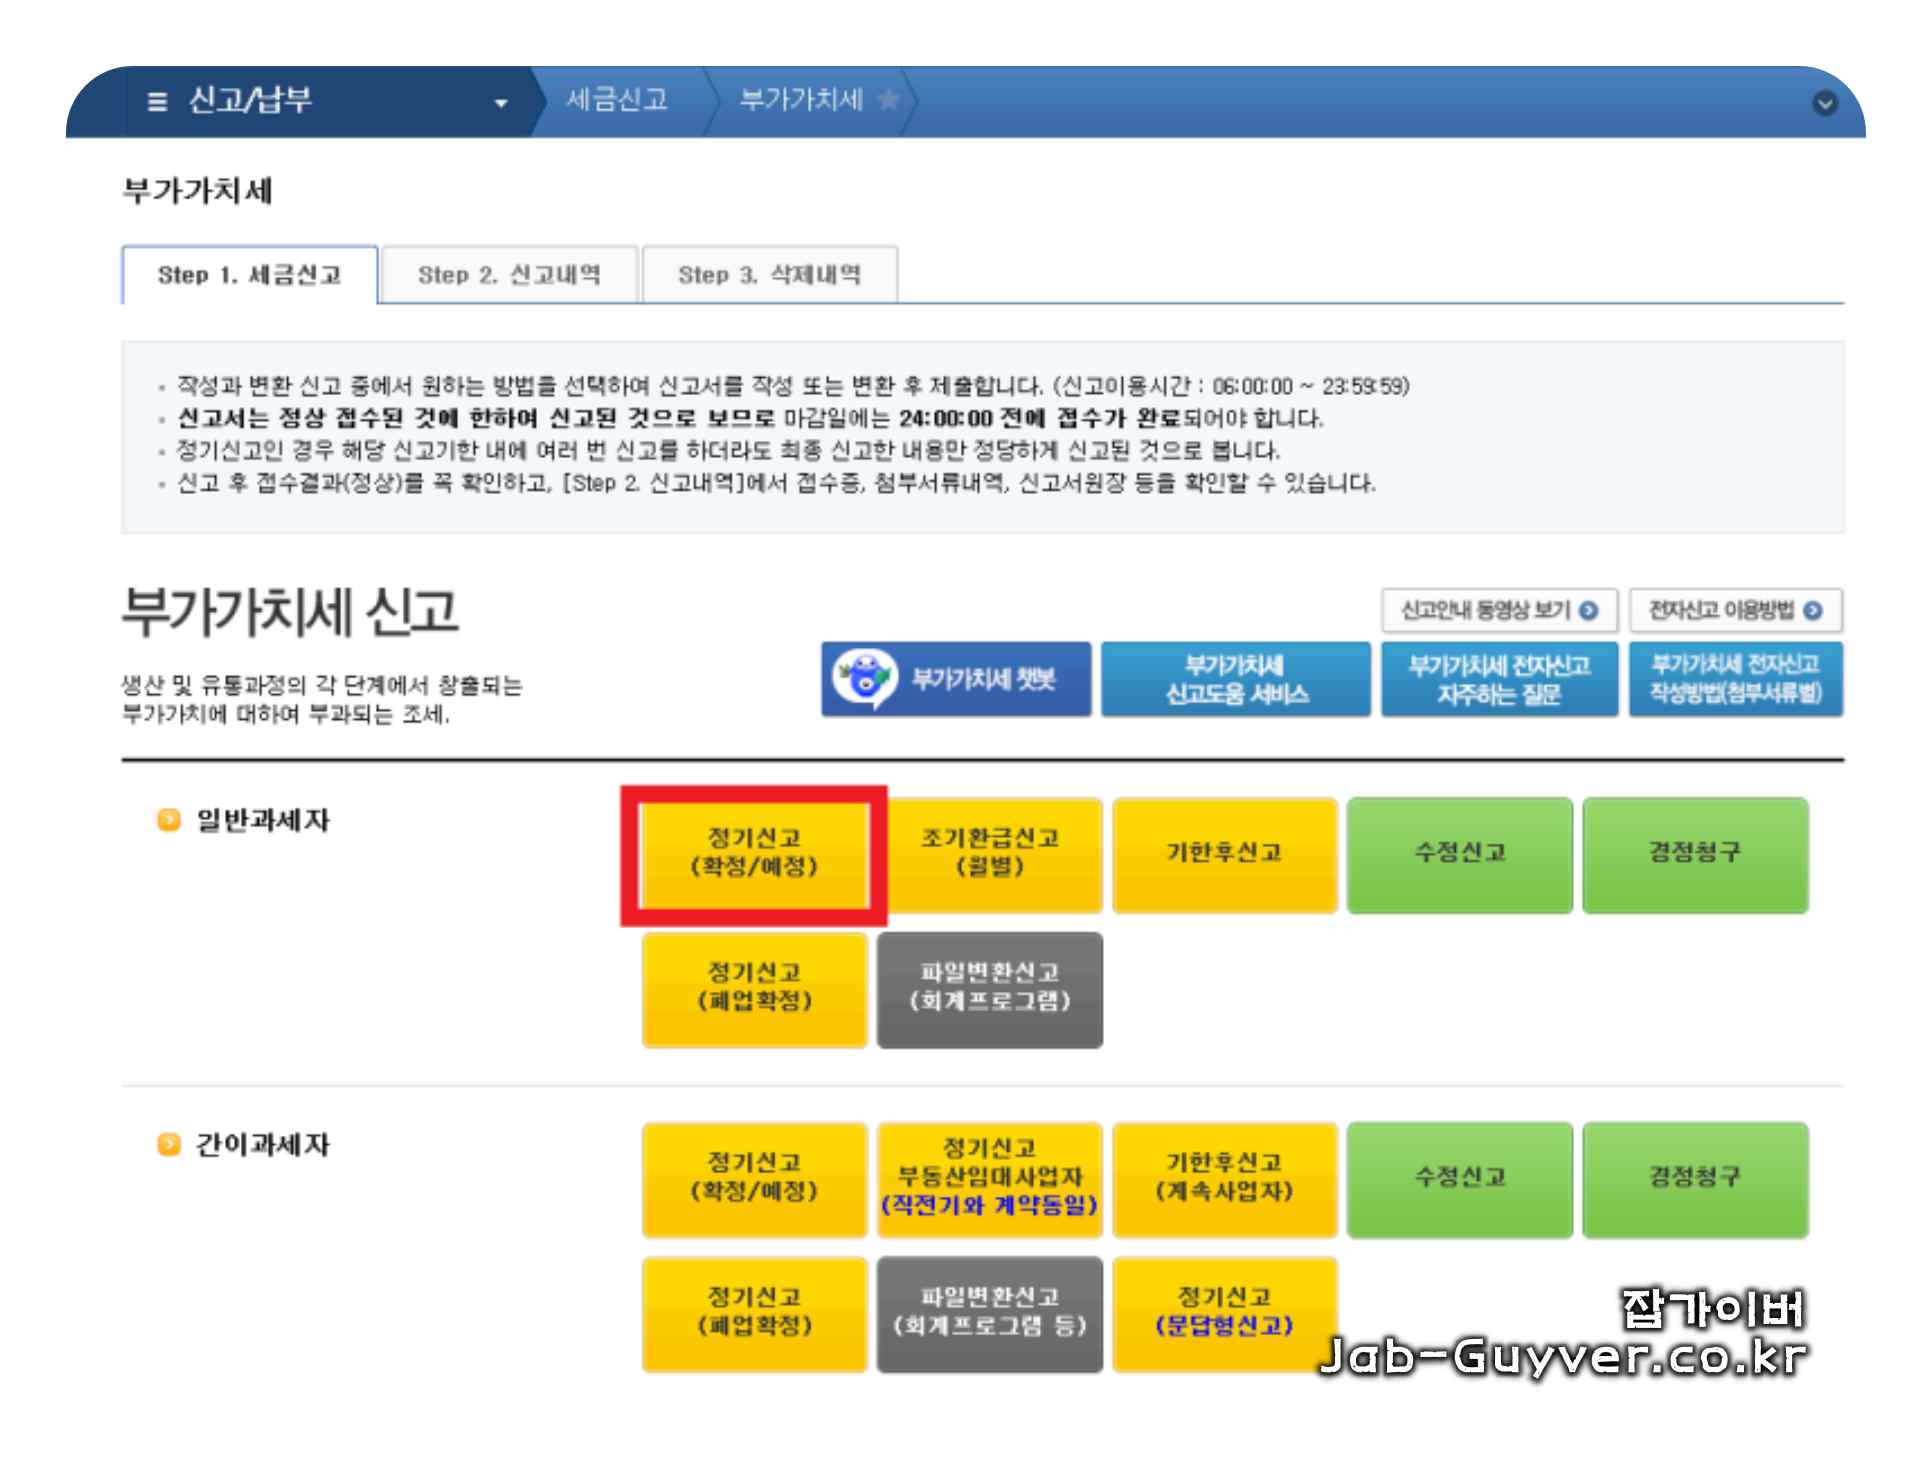The width and height of the screenshot is (1932, 1468).
Task: Open 부가가치세 신고도움 서비스 button
Action: point(1235,679)
